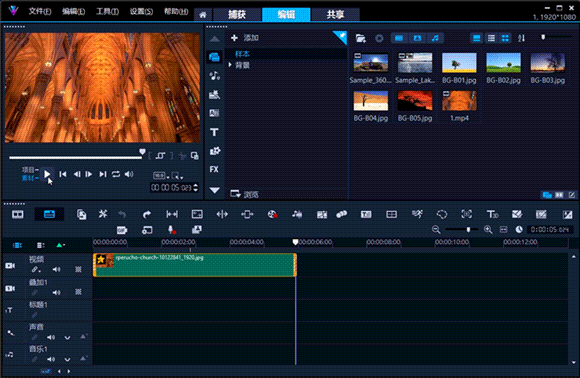Open the Subtitle Editor tool
This screenshot has height=378, width=580.
(x=366, y=214)
